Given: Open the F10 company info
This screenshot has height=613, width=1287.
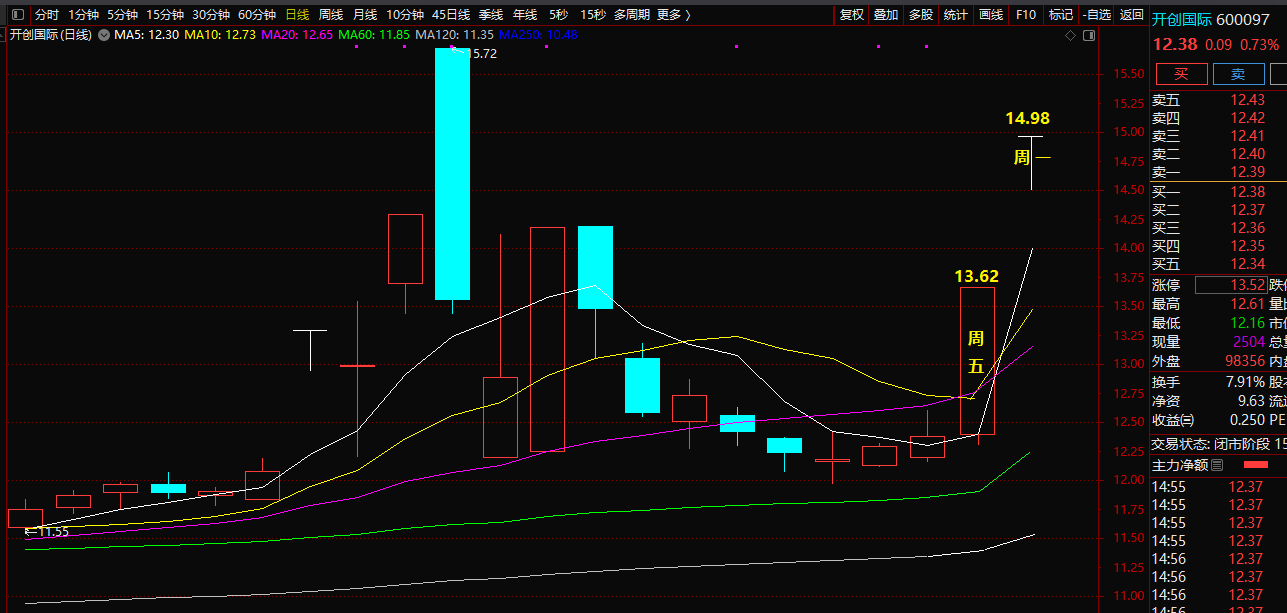Looking at the screenshot, I should (1026, 15).
